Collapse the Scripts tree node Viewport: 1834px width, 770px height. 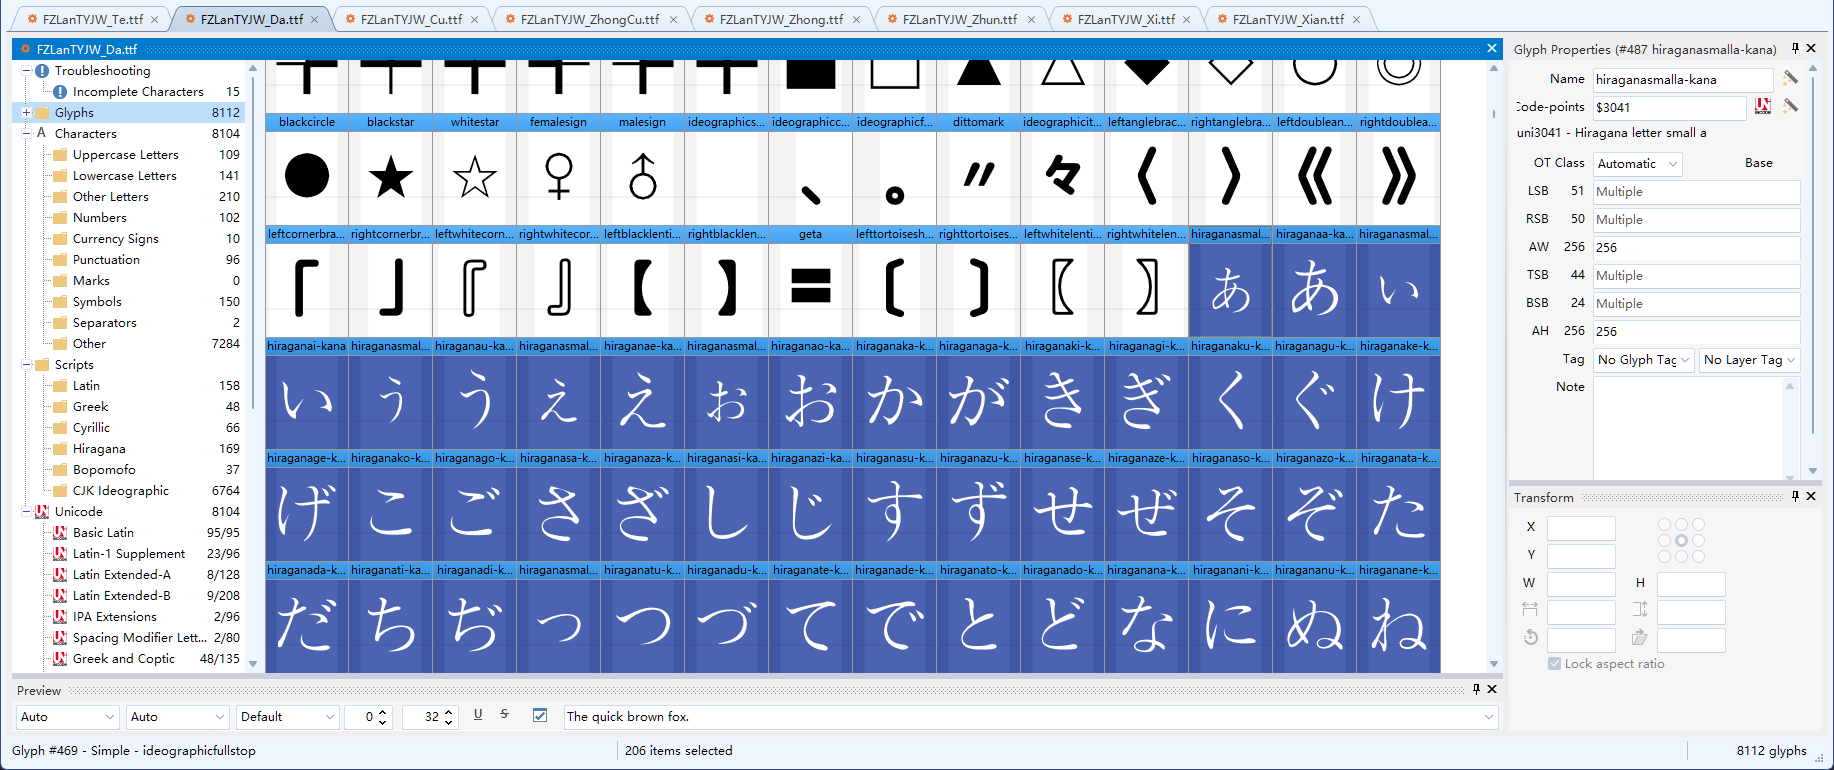tap(27, 365)
